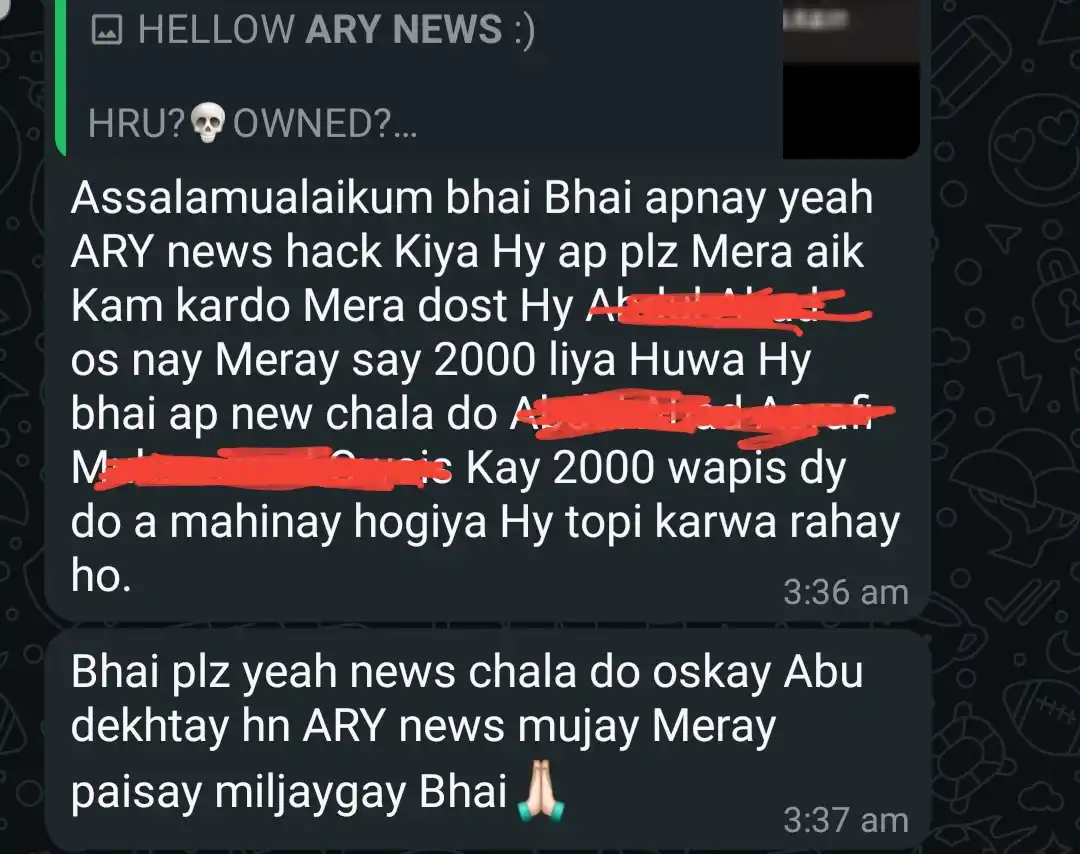Open the quoted message image thumbnail
This screenshot has width=1080, height=854.
pyautogui.click(x=851, y=78)
